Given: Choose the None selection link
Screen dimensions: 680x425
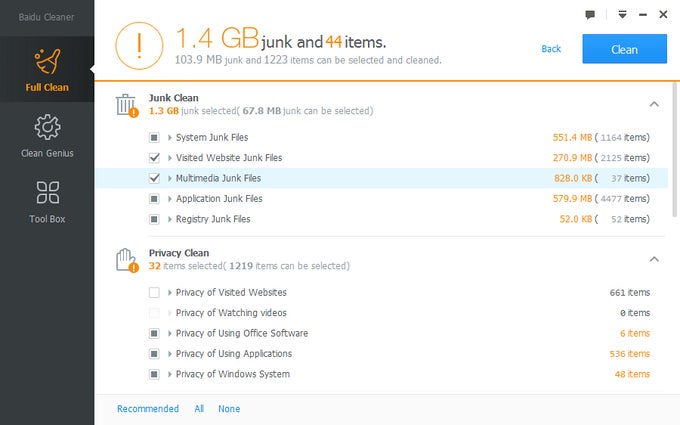Looking at the screenshot, I should (x=229, y=409).
